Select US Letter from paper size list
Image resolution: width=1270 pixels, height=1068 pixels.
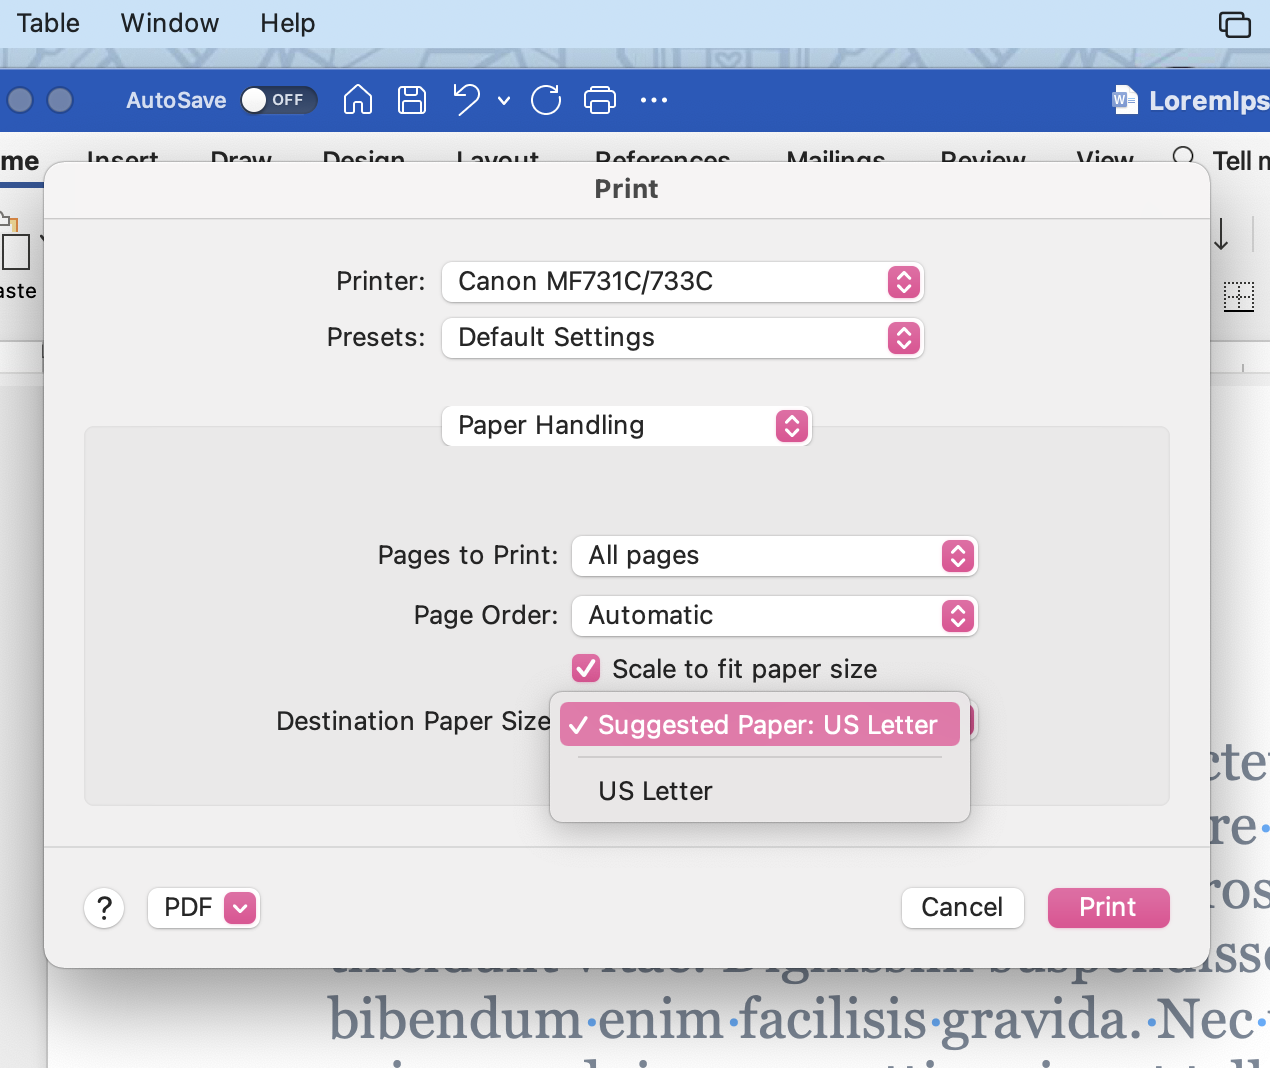click(656, 791)
